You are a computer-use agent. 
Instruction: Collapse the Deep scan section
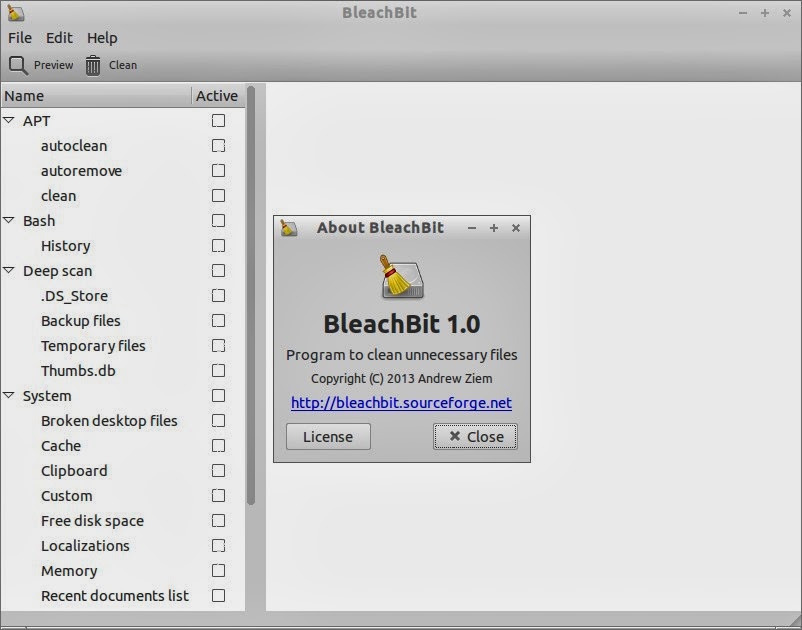(x=10, y=270)
